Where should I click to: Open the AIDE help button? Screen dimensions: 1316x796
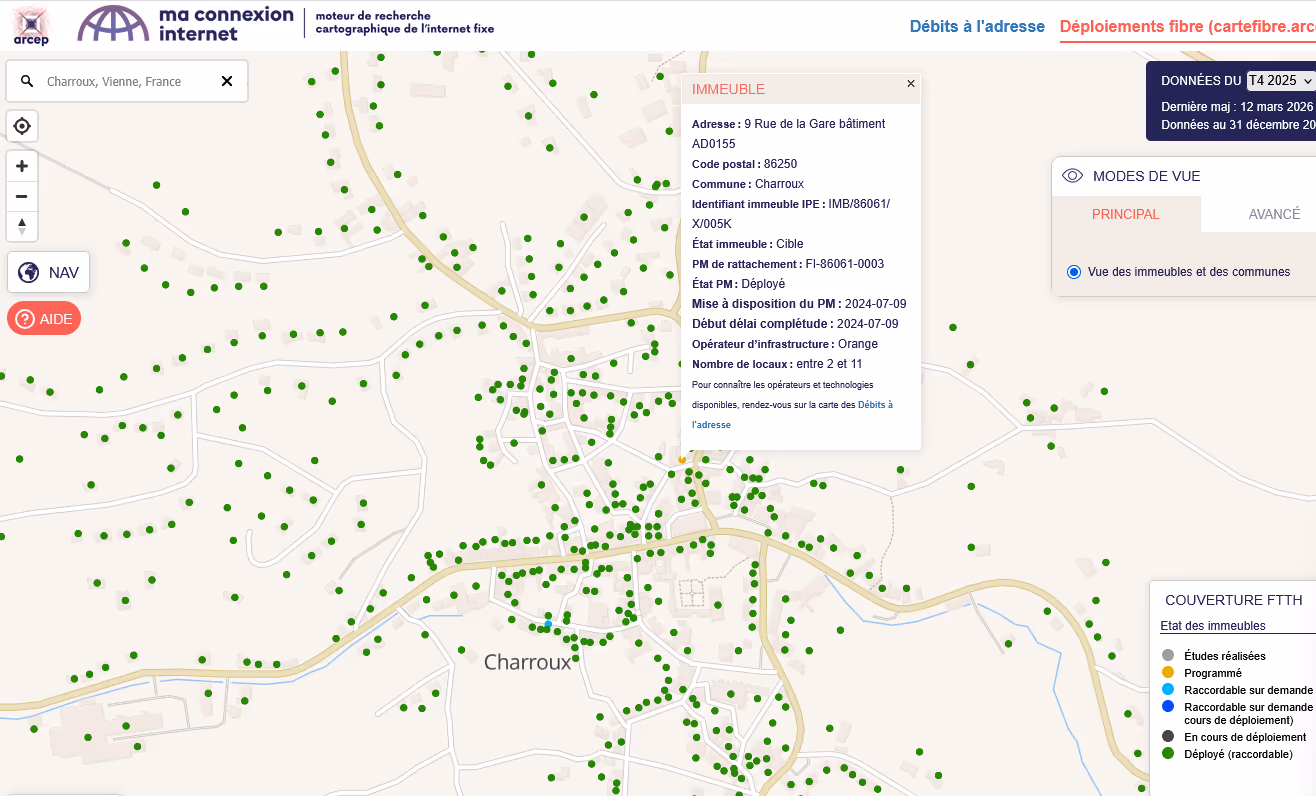[x=44, y=319]
